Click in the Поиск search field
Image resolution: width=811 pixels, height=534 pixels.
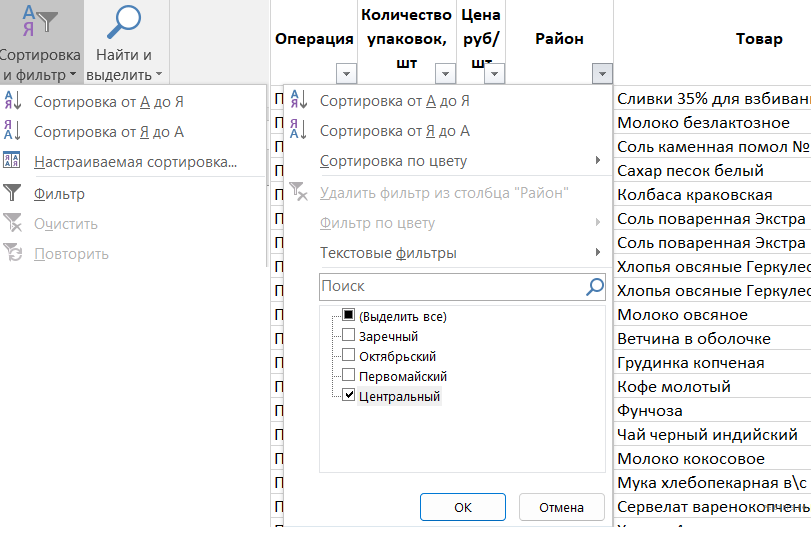pyautogui.click(x=450, y=287)
